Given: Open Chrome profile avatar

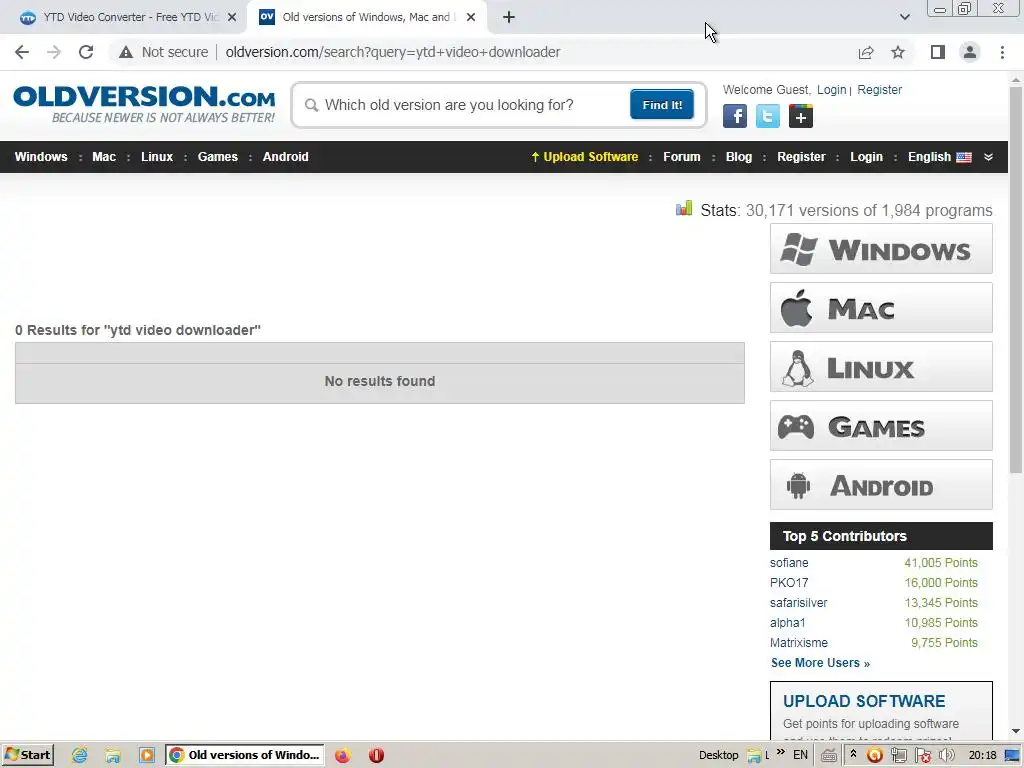Looking at the screenshot, I should point(970,52).
